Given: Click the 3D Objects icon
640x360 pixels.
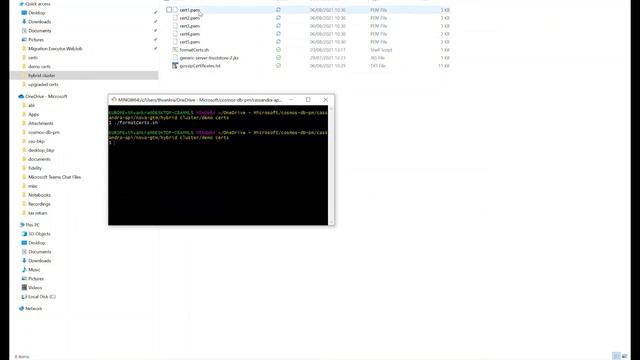Looking at the screenshot, I should point(24,234).
